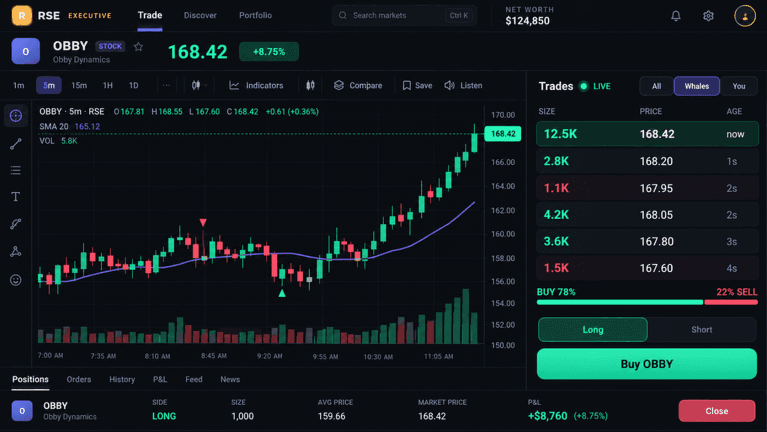Switch chart to 15m timeframe
Viewport: 767px width, 432px height.
point(79,85)
